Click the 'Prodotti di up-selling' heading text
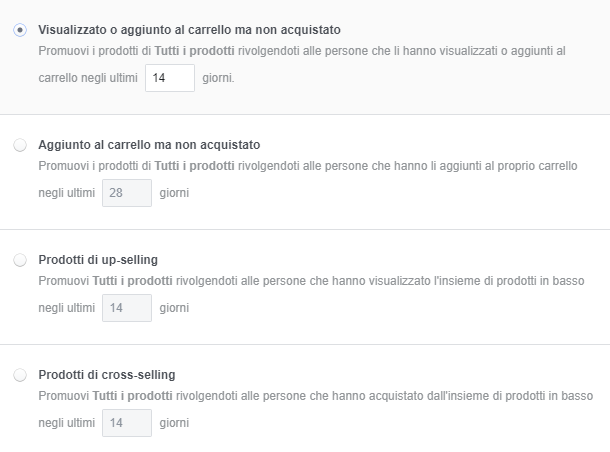 pyautogui.click(x=98, y=260)
